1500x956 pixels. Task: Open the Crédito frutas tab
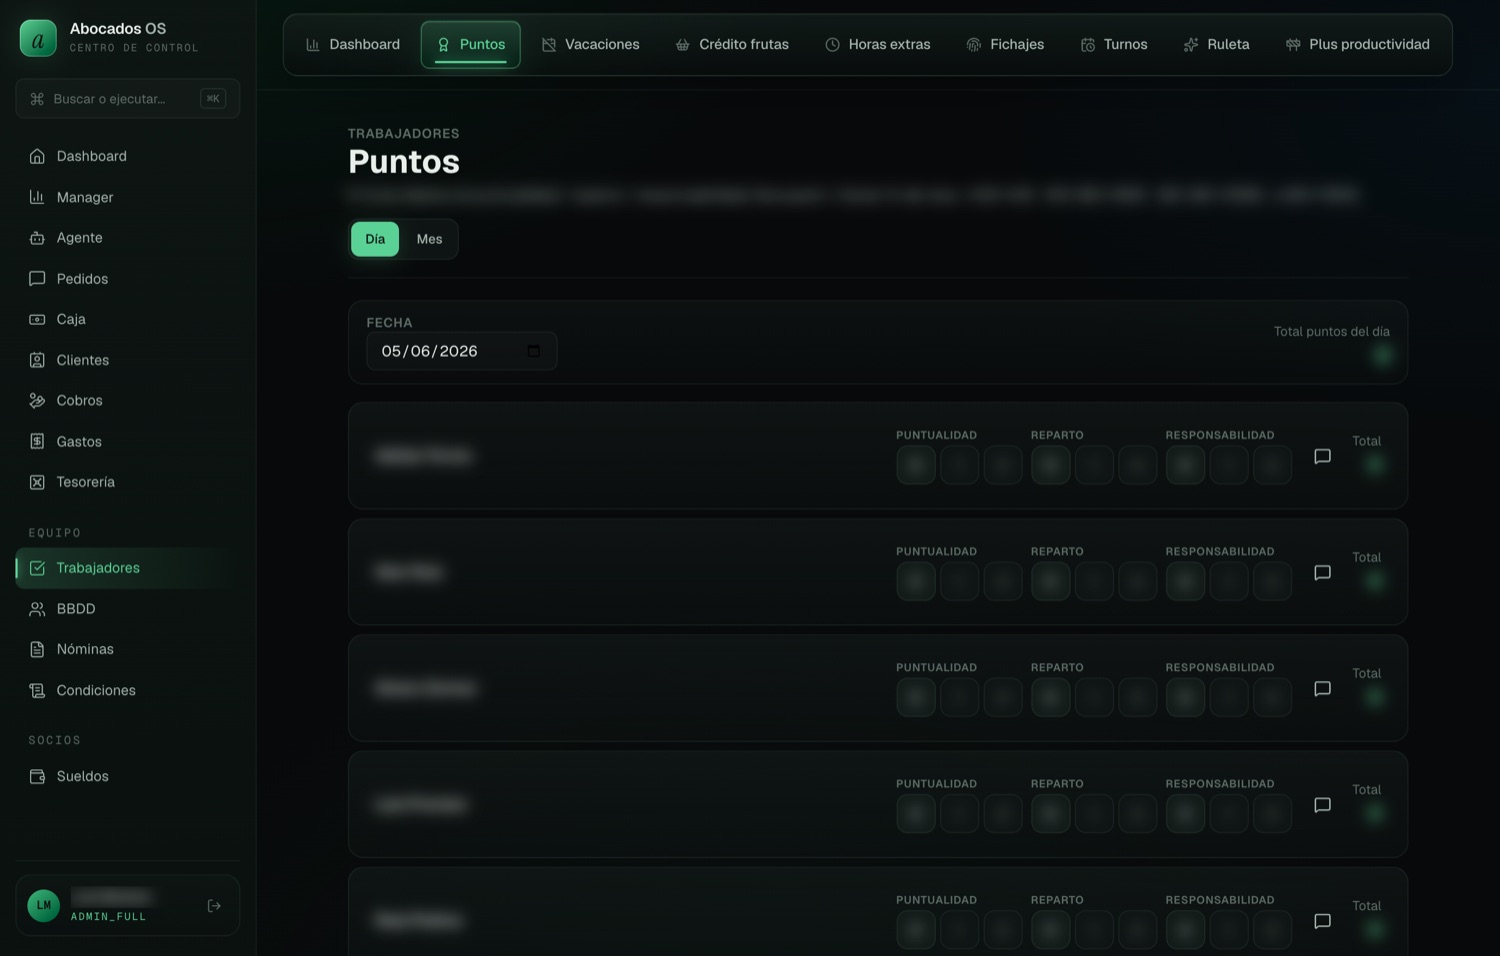(x=732, y=44)
